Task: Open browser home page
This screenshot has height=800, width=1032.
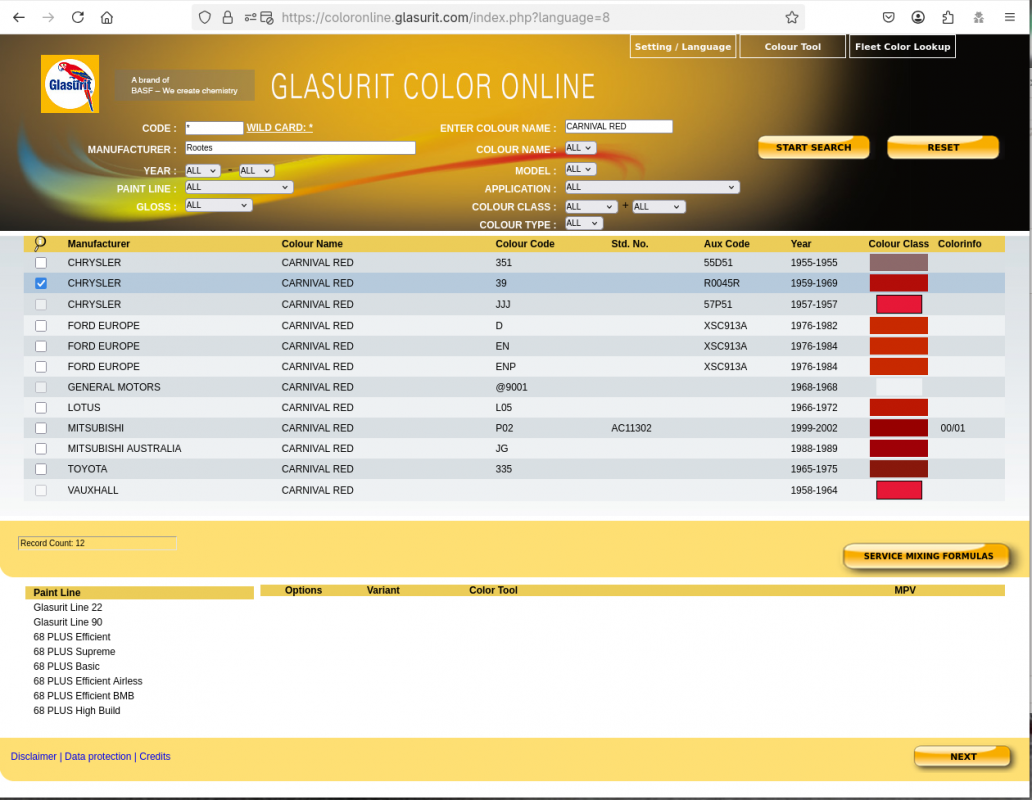Action: click(107, 18)
